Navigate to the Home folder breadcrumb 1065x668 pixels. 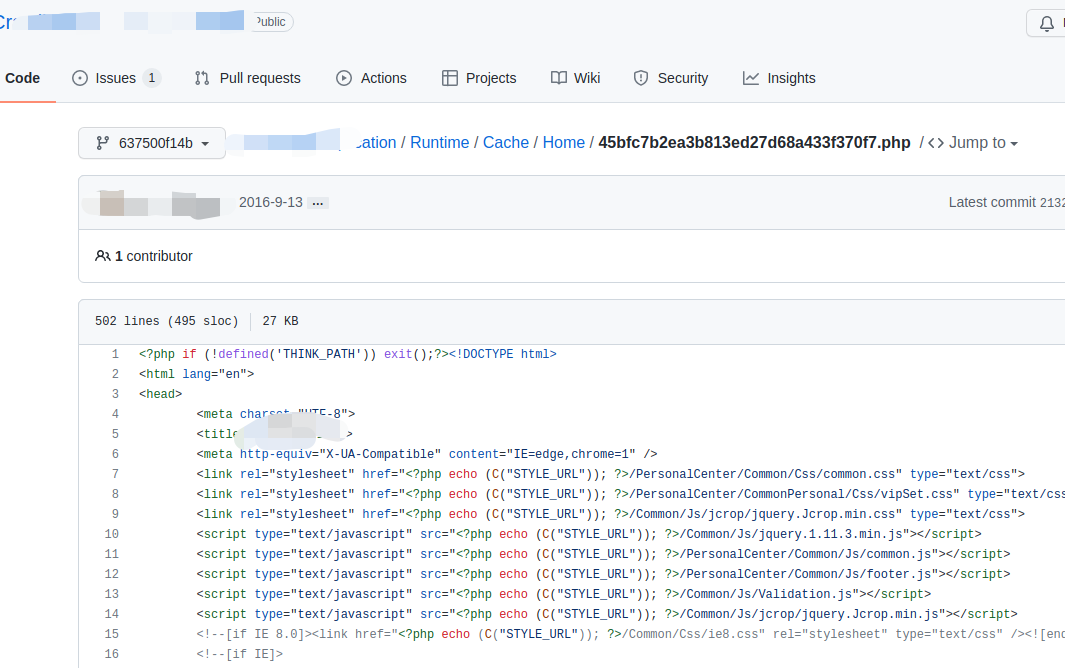coord(564,143)
